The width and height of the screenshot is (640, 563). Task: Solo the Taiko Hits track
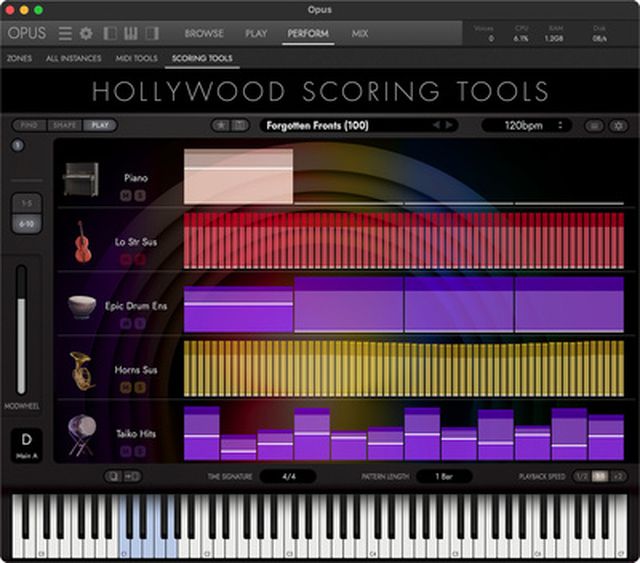pos(140,452)
